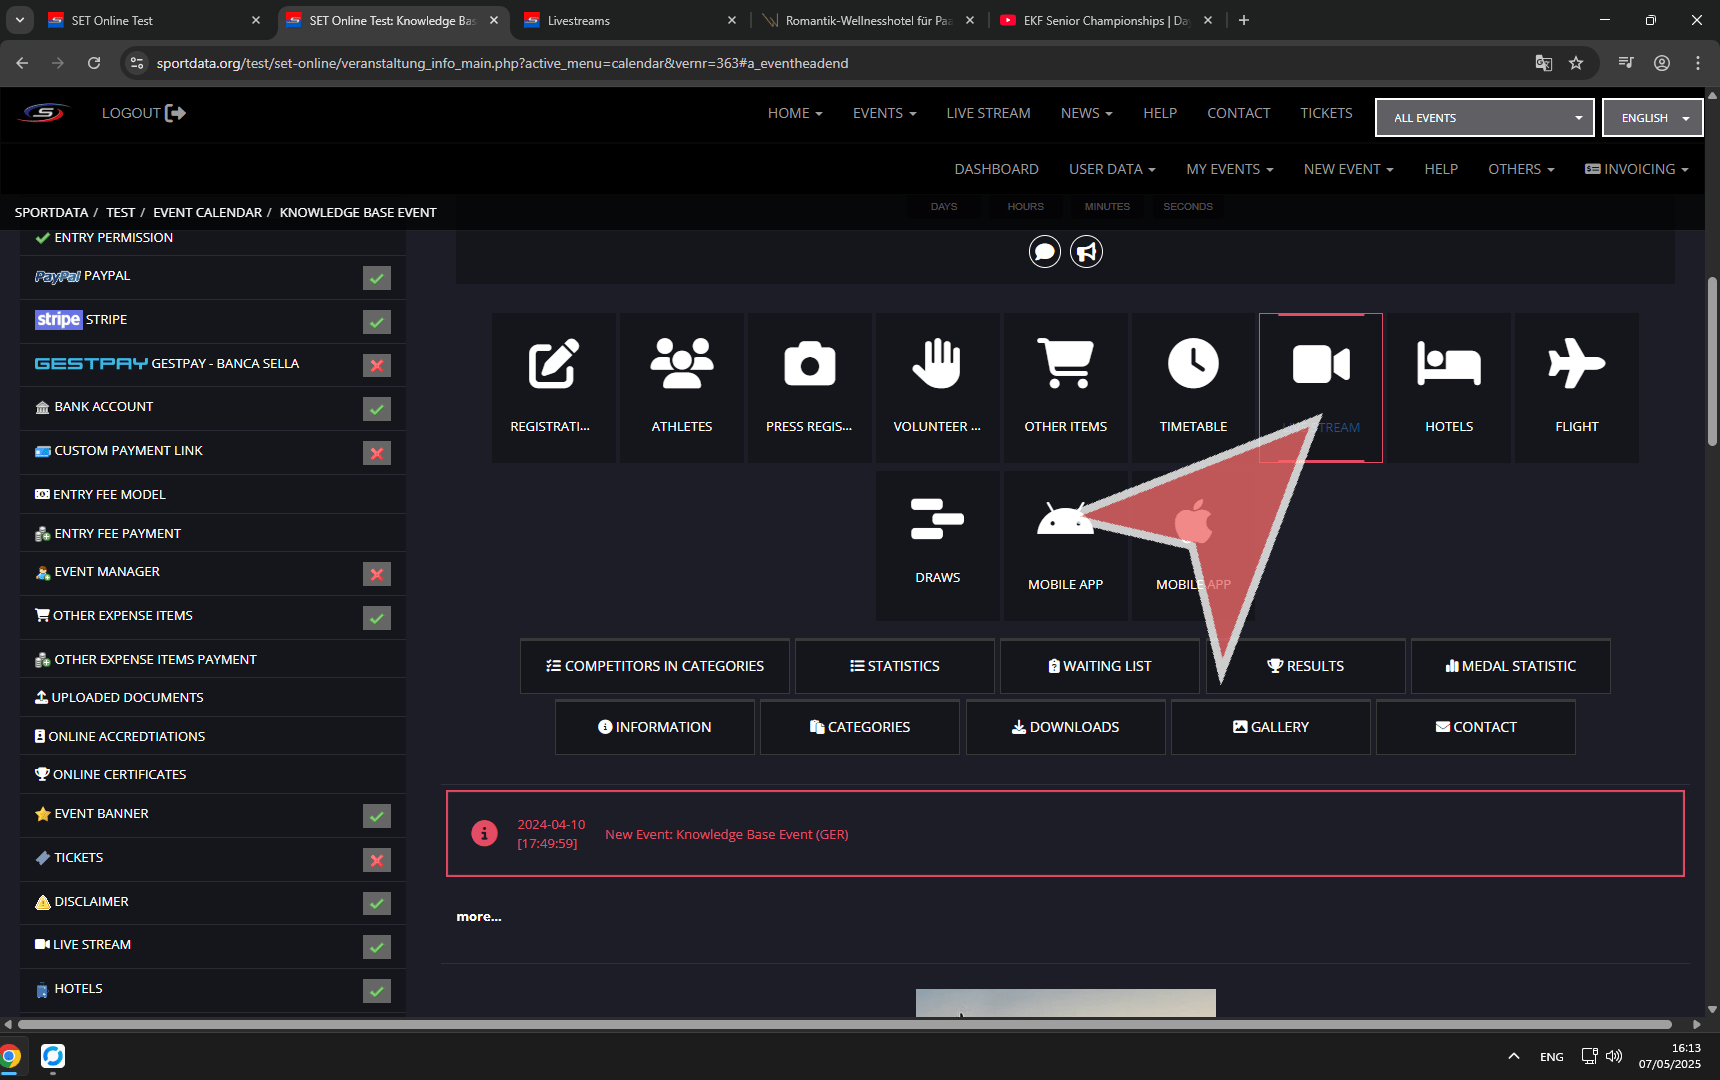Toggle the Event Banner checkbox

coord(376,816)
